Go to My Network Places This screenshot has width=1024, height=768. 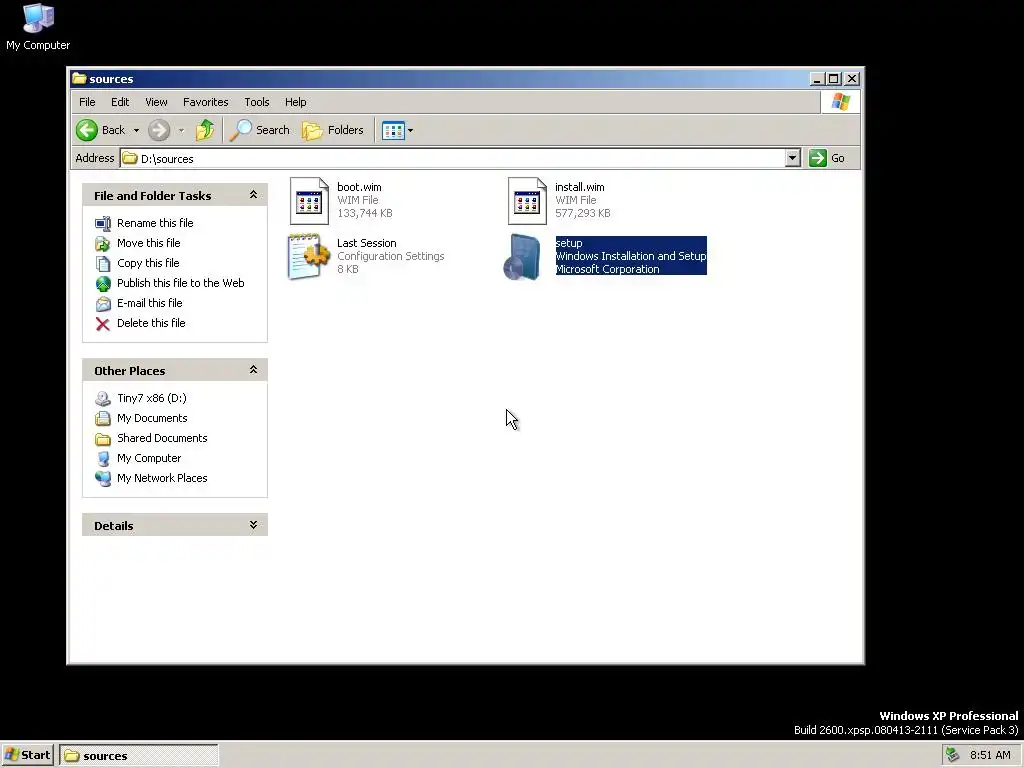162,478
